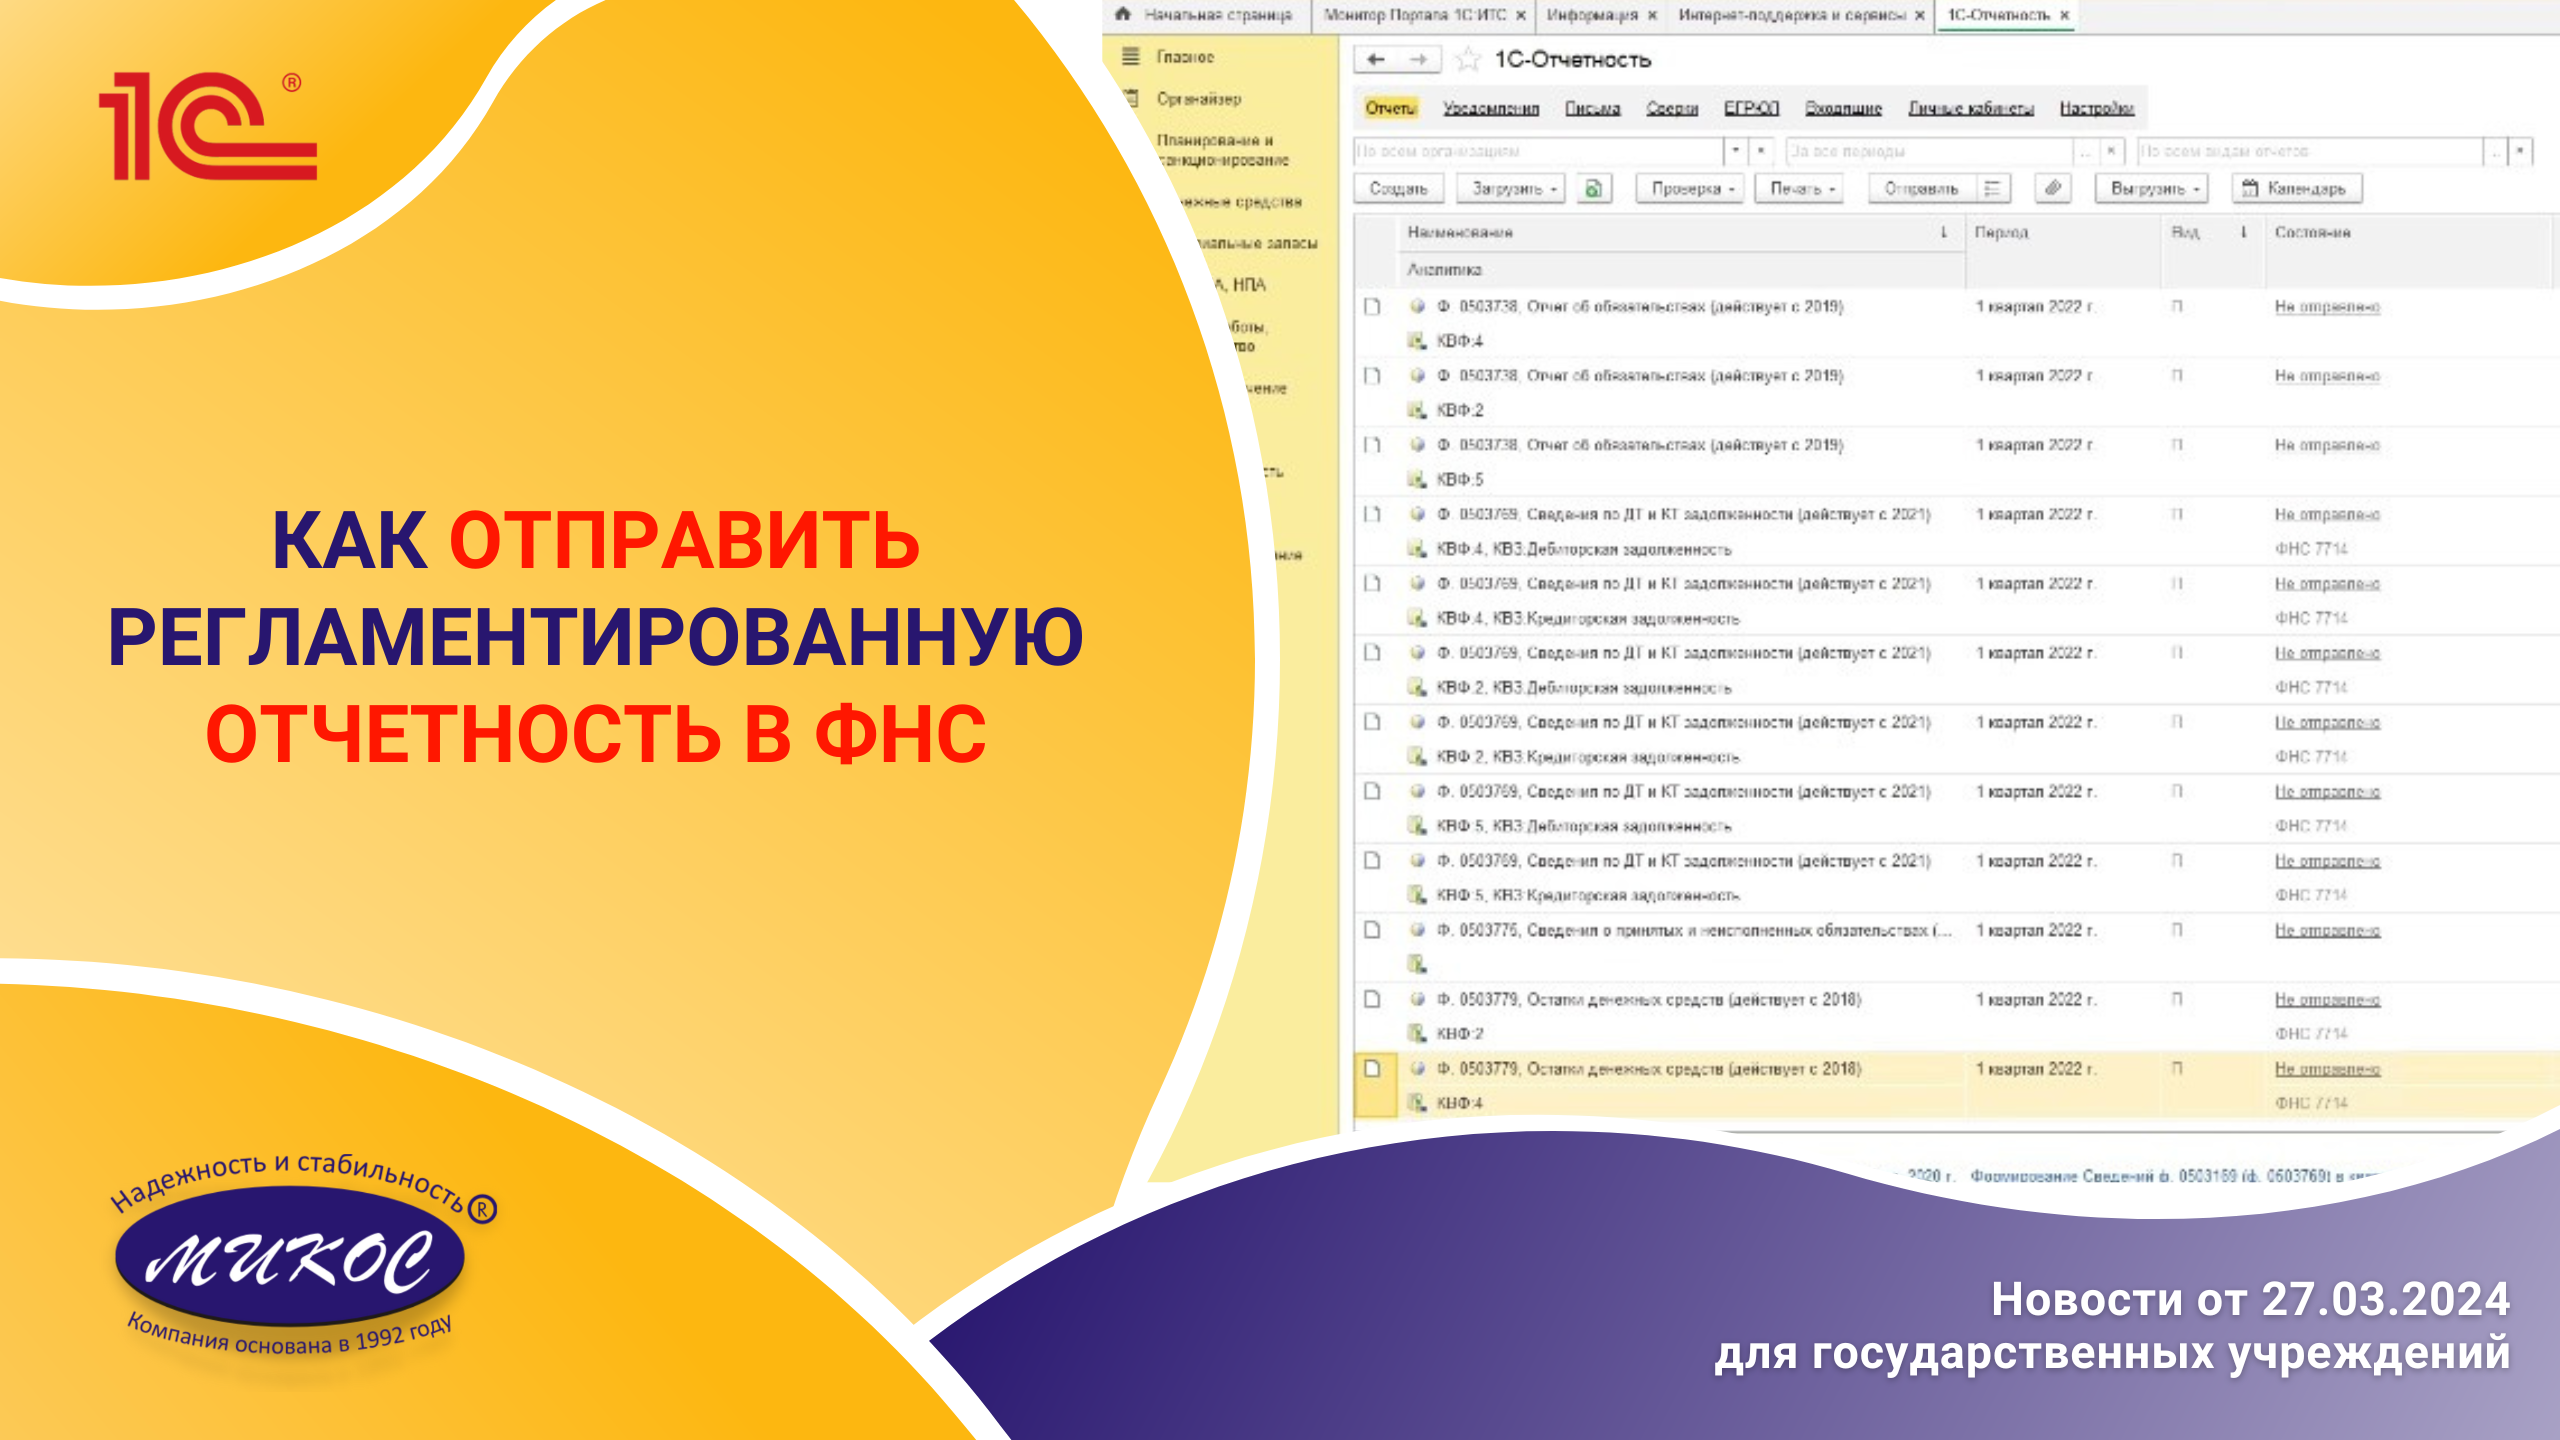Screen dimensions: 2560x1440
Task: Tick checkbox of highlighted 0503779 КВФ:4 row
Action: click(x=1372, y=1069)
